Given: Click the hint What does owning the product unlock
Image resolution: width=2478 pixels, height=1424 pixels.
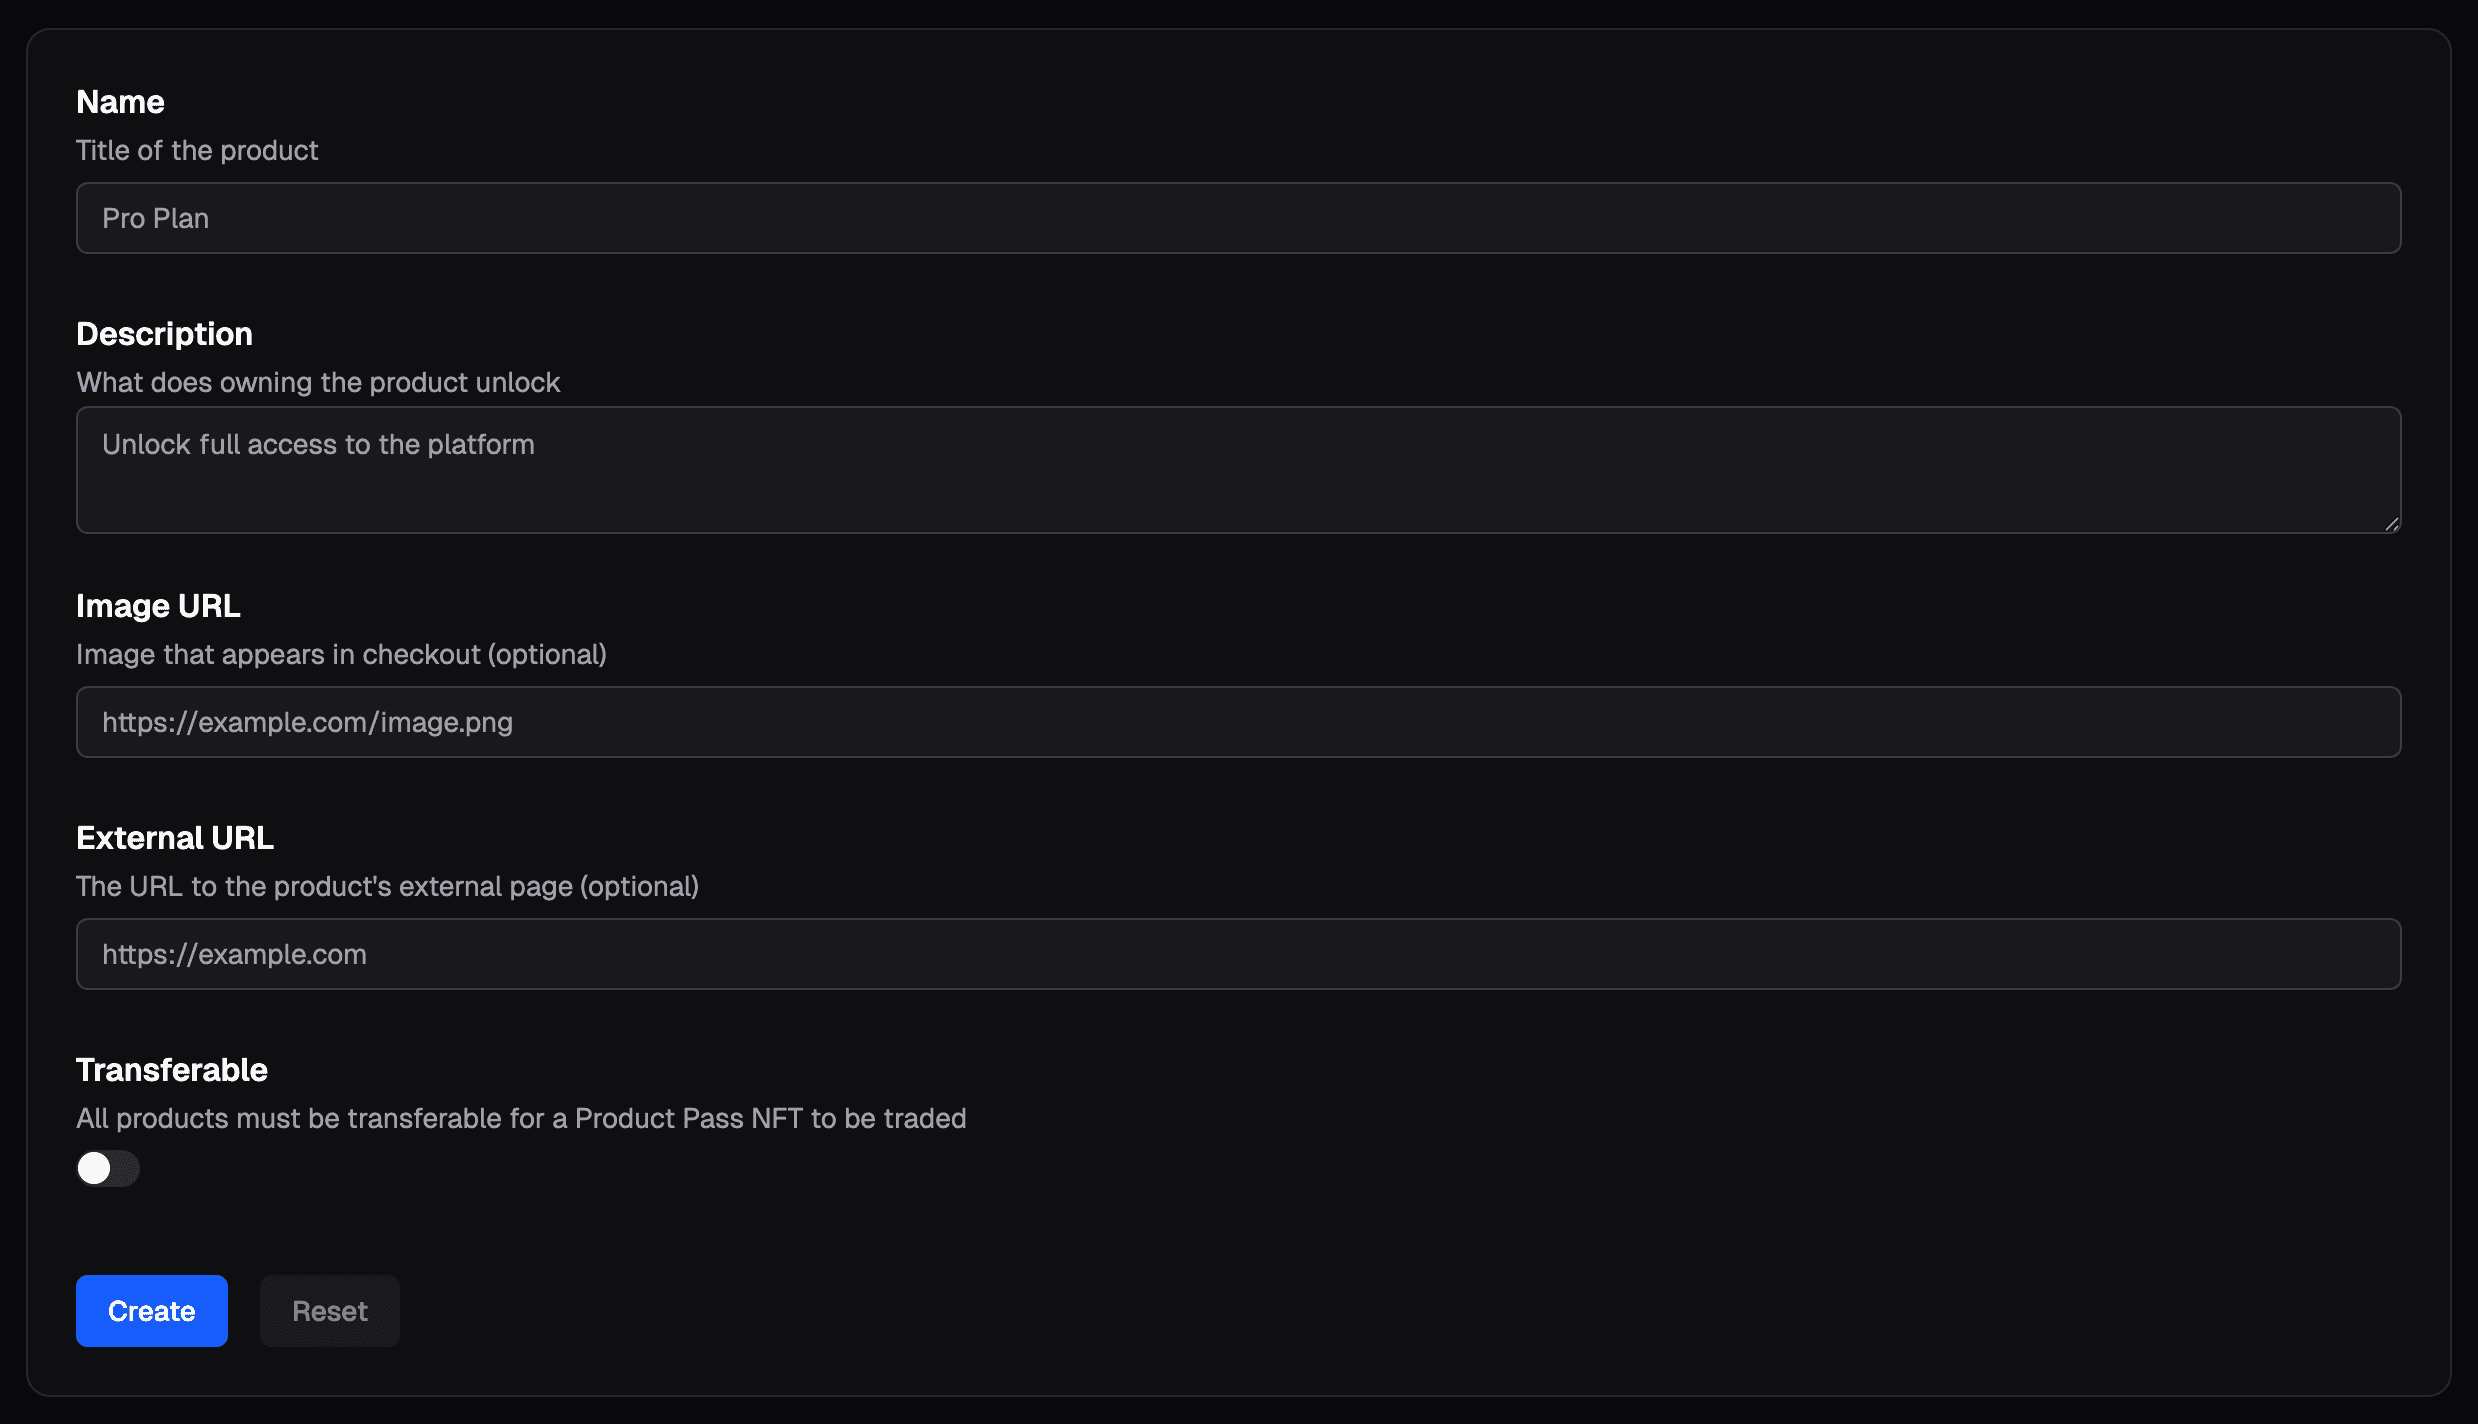Looking at the screenshot, I should pyautogui.click(x=318, y=382).
